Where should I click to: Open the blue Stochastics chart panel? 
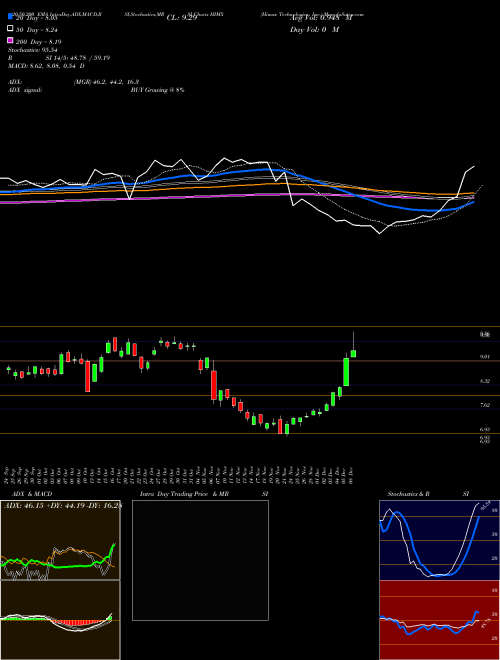click(439, 540)
